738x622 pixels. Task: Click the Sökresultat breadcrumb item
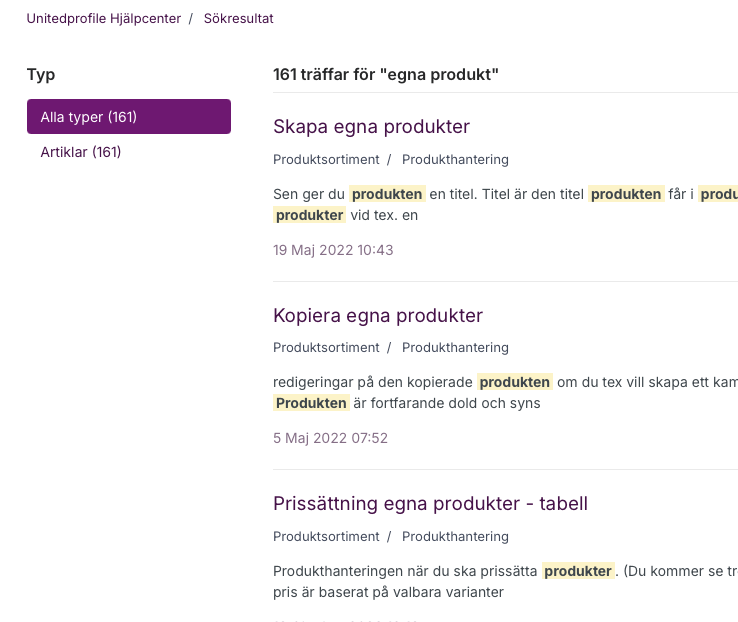[238, 18]
